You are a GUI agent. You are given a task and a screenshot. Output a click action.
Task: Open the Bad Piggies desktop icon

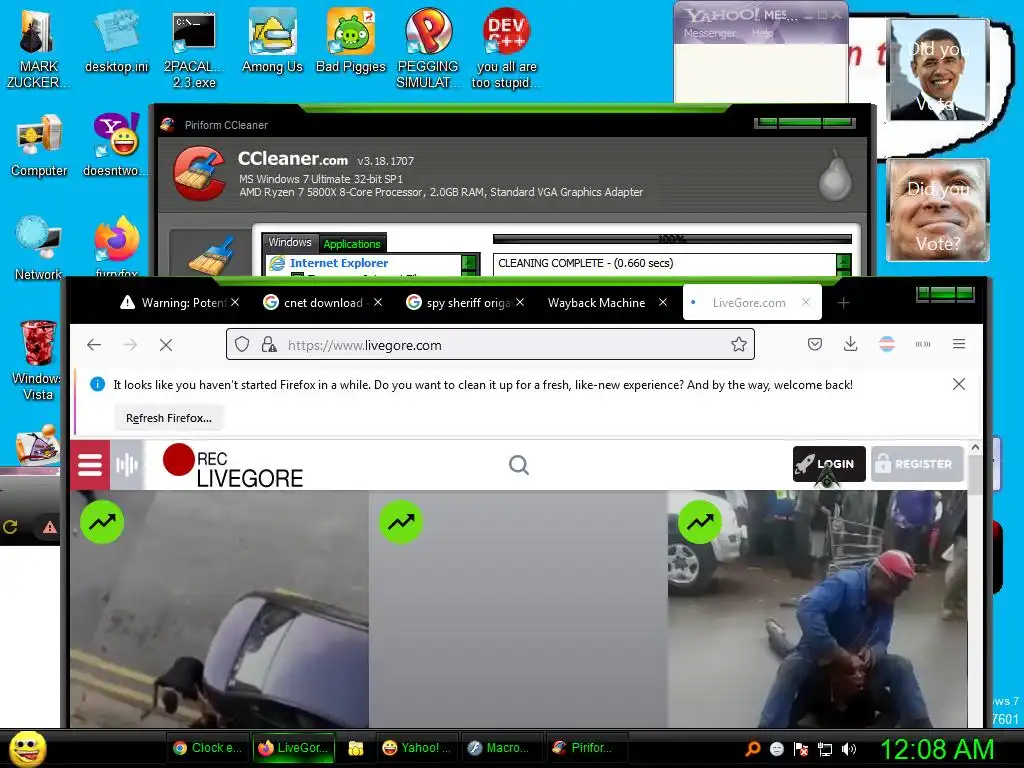[351, 42]
